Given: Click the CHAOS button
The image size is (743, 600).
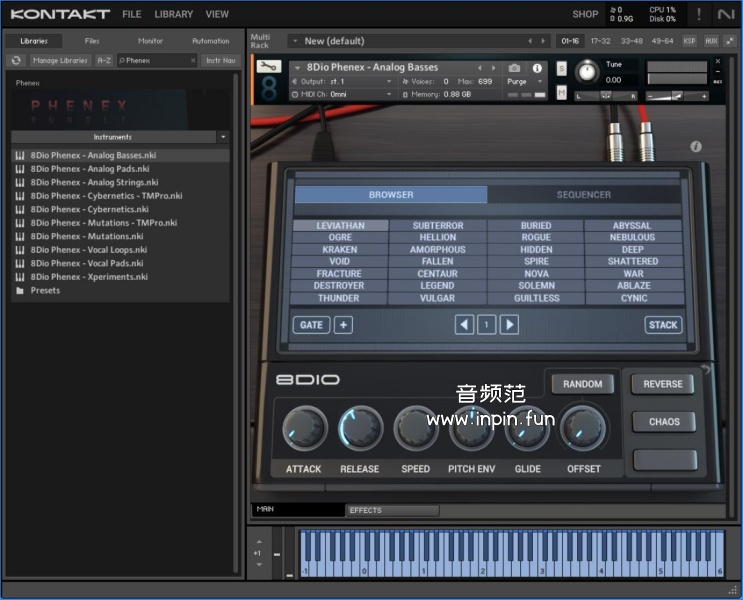Looking at the screenshot, I should coord(663,421).
